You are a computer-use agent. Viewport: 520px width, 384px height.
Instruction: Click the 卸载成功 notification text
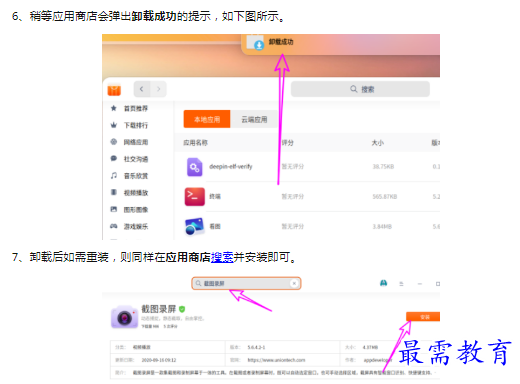click(281, 42)
